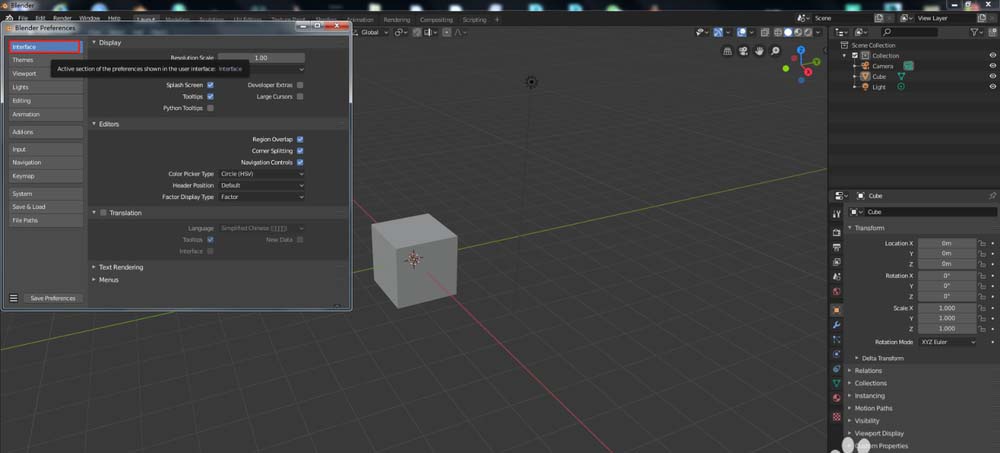
Task: Open the System preferences section
Action: tap(46, 193)
